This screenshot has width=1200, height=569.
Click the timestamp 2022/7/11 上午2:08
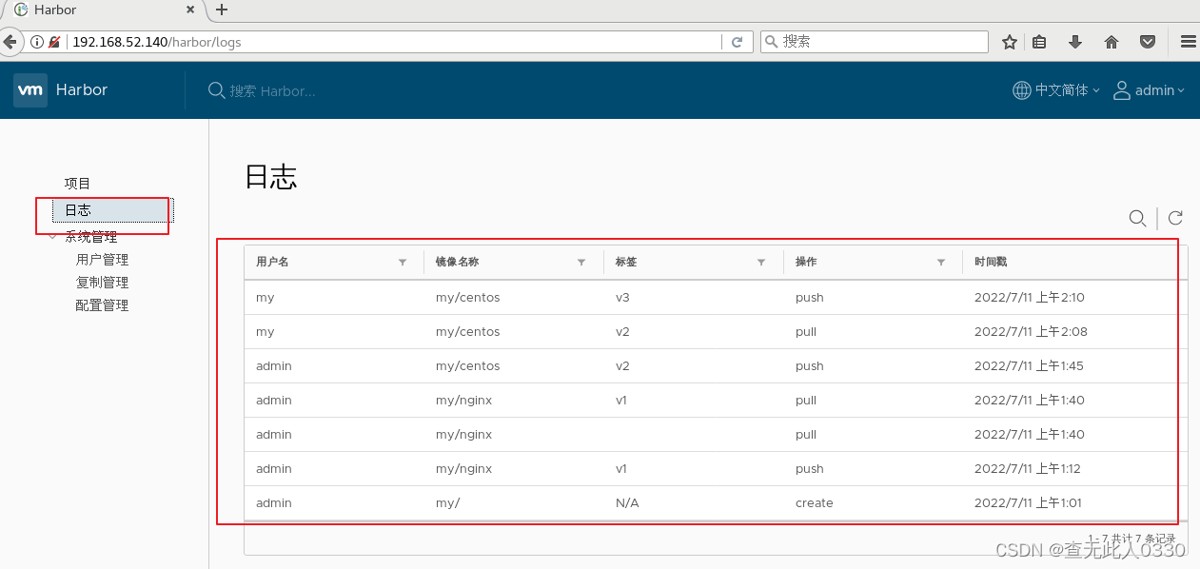1030,332
